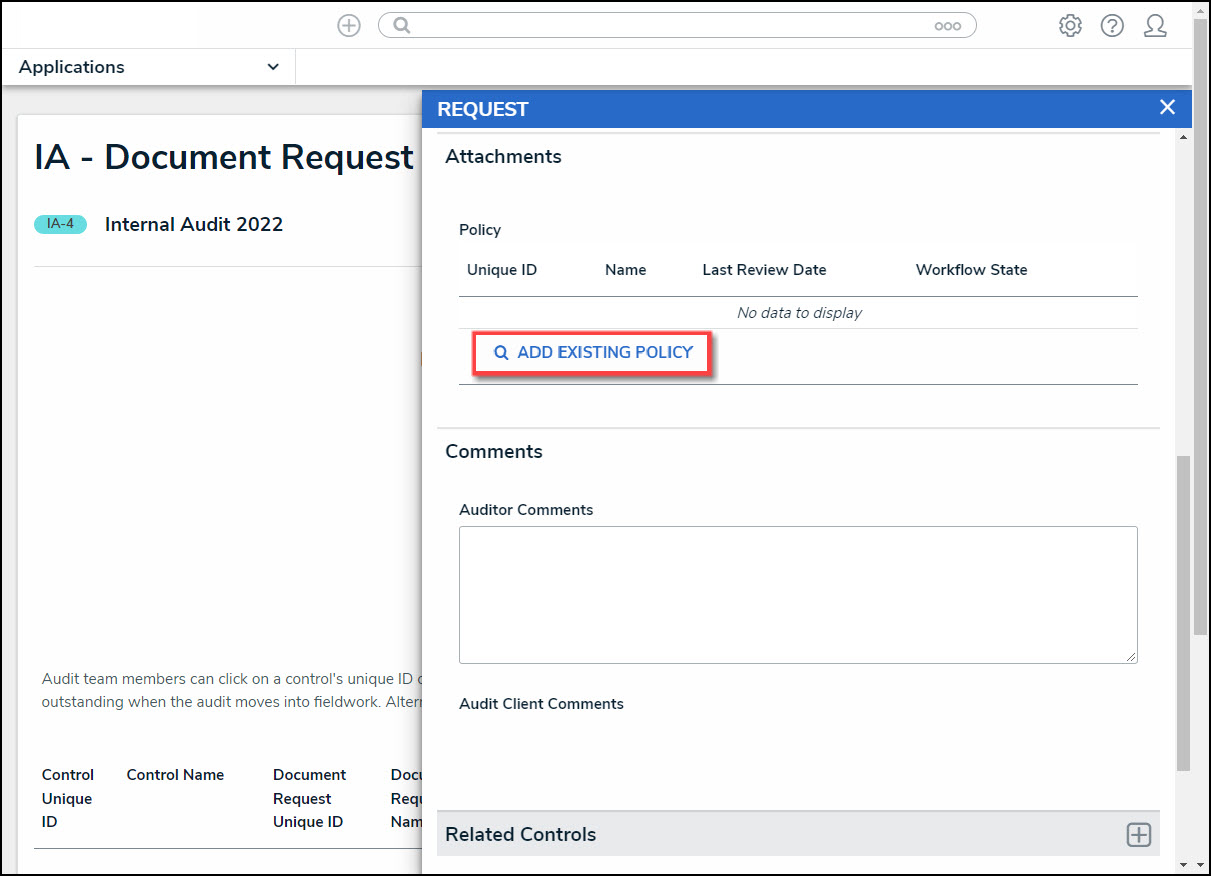1211x876 pixels.
Task: Click the top search input field
Action: [670, 26]
